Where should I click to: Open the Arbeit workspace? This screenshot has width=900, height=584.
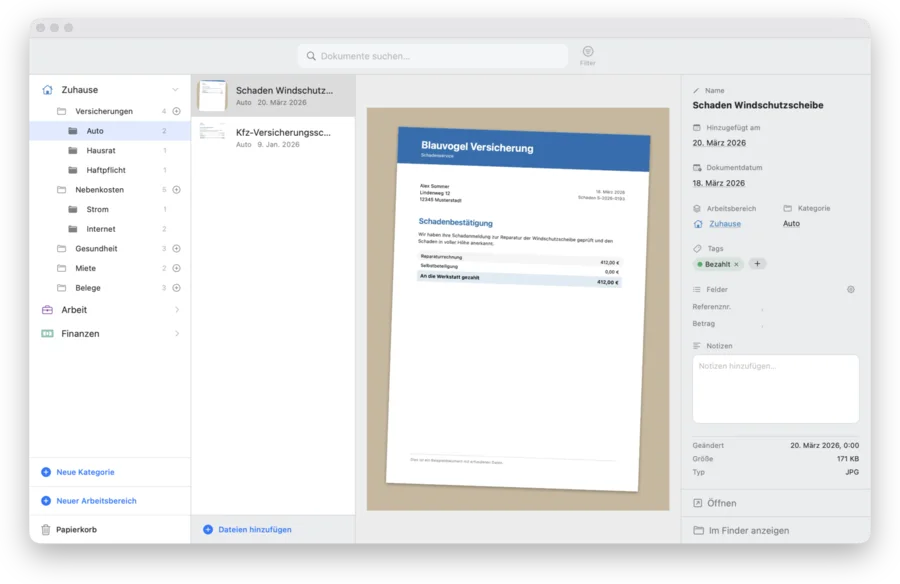point(110,310)
